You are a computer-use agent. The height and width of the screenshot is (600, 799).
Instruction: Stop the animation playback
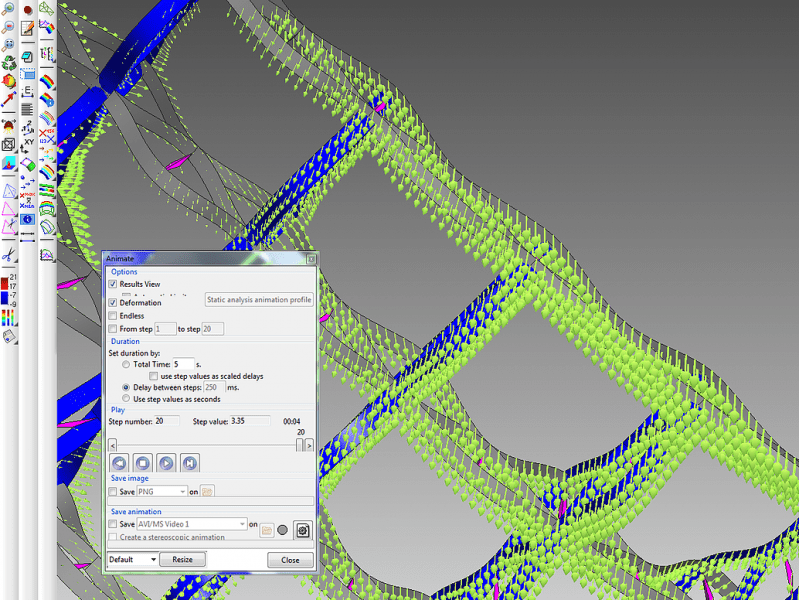tap(143, 463)
